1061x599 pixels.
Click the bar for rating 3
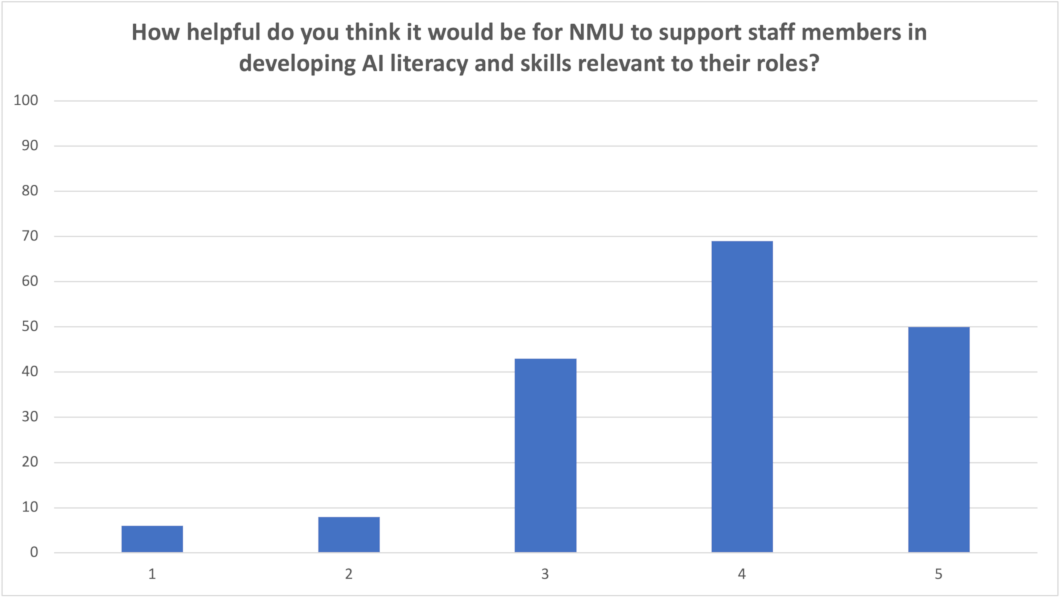click(545, 455)
